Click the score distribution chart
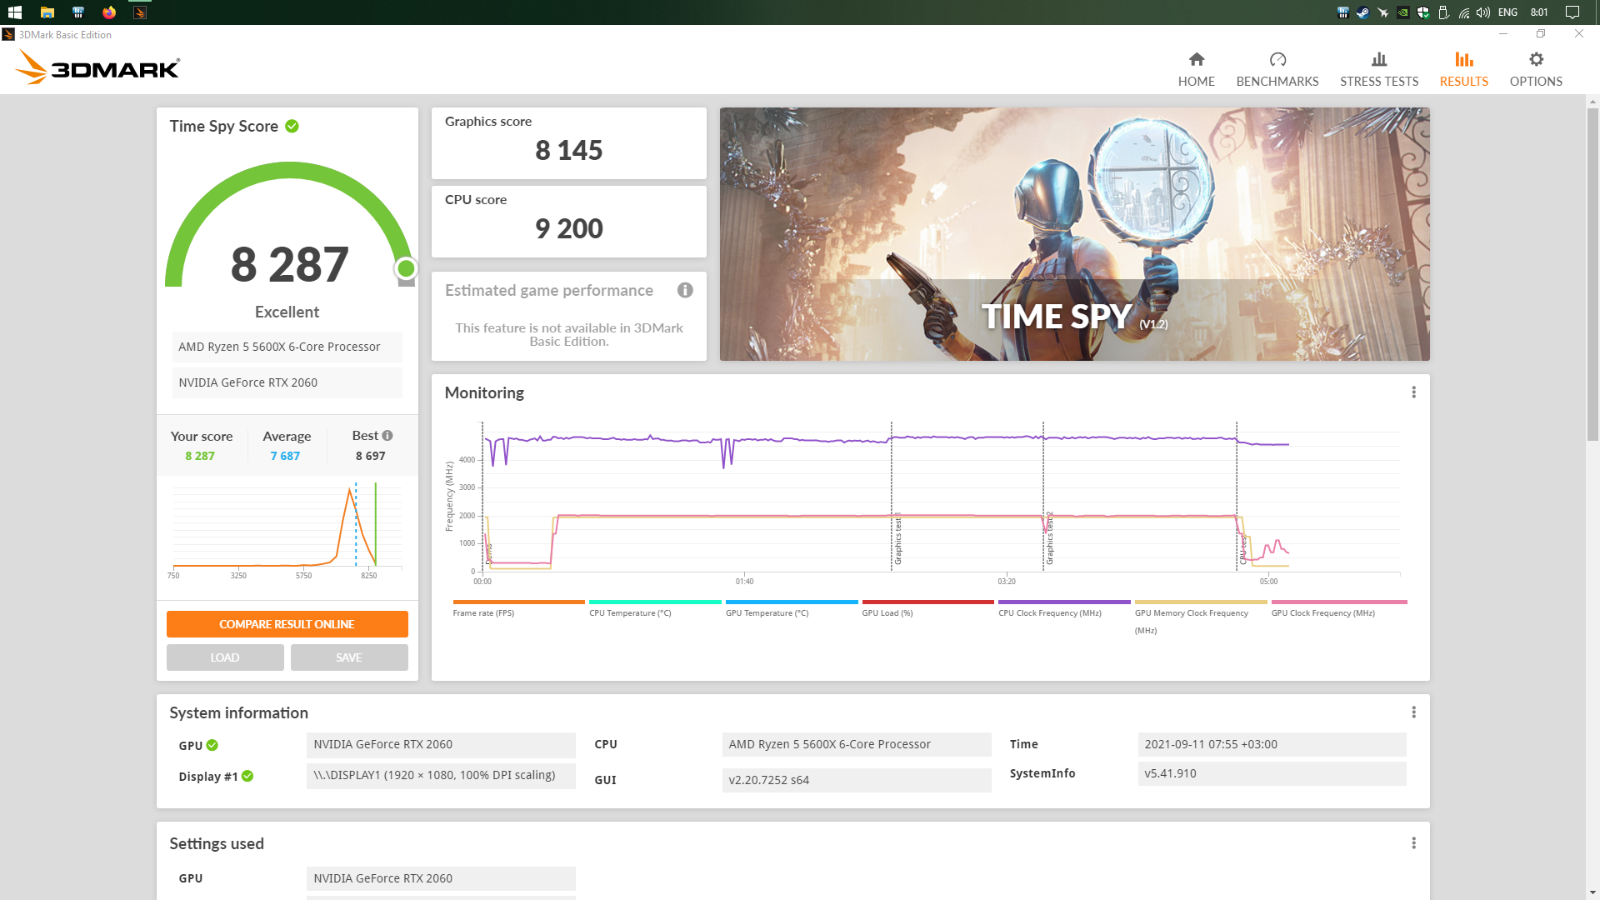Viewport: 1600px width, 900px height. coord(287,528)
